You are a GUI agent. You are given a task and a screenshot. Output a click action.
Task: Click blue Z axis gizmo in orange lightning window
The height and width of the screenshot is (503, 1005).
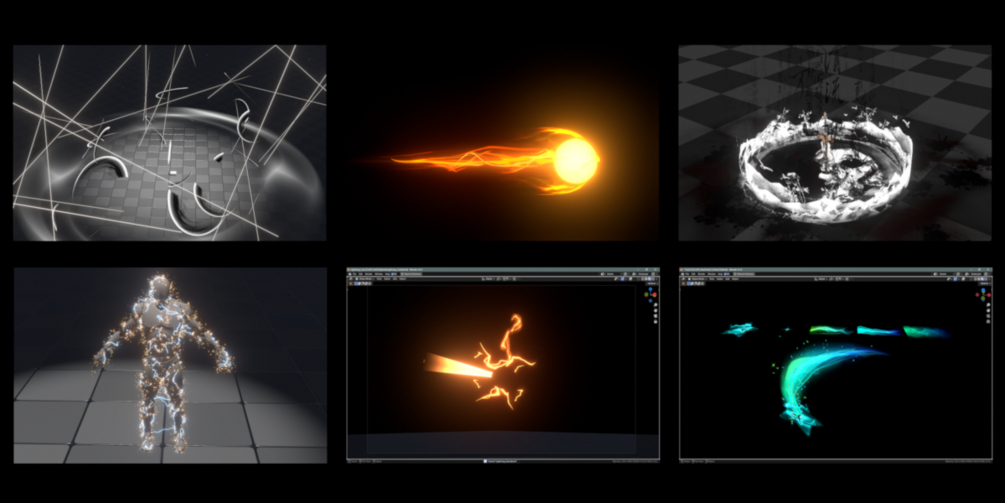pyautogui.click(x=651, y=289)
